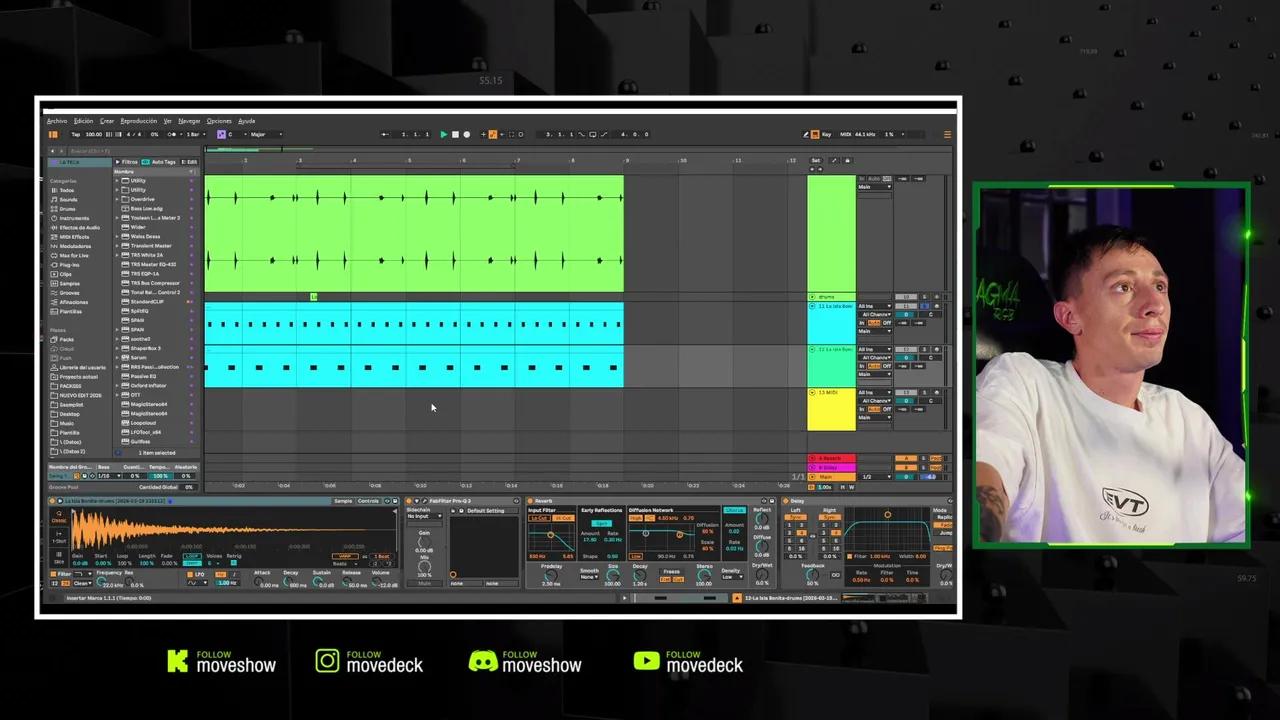Open the Controls tab in Simpler

(x=368, y=501)
